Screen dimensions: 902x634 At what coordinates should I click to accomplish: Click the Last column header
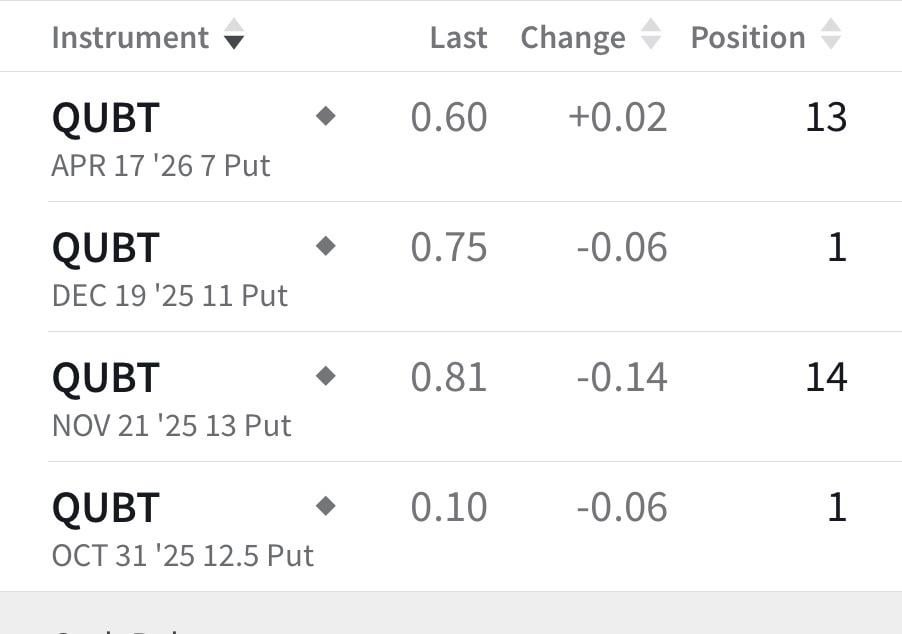click(x=458, y=38)
